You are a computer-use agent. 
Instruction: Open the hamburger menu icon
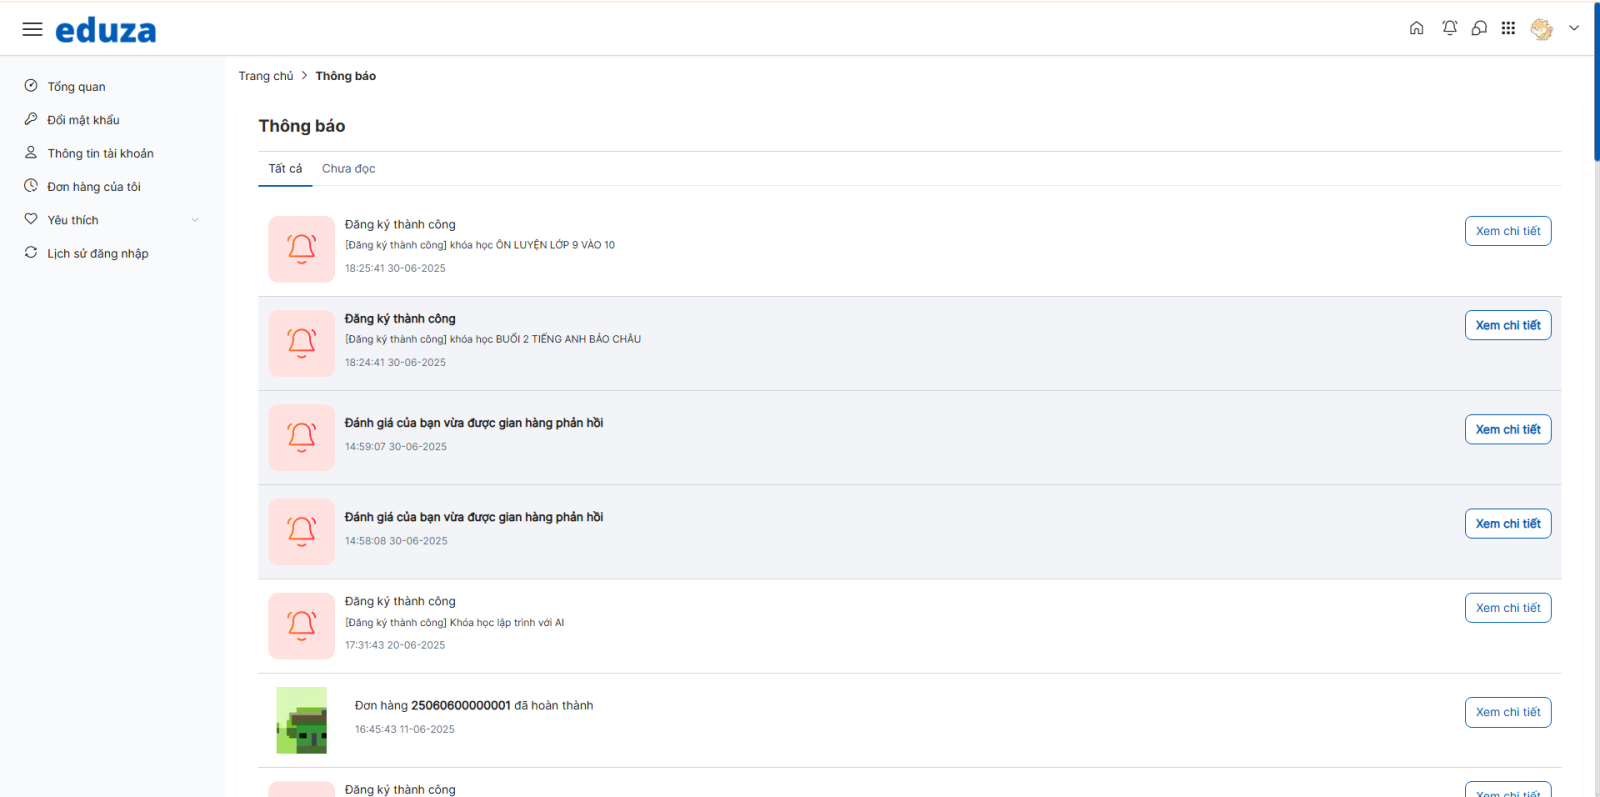(32, 29)
